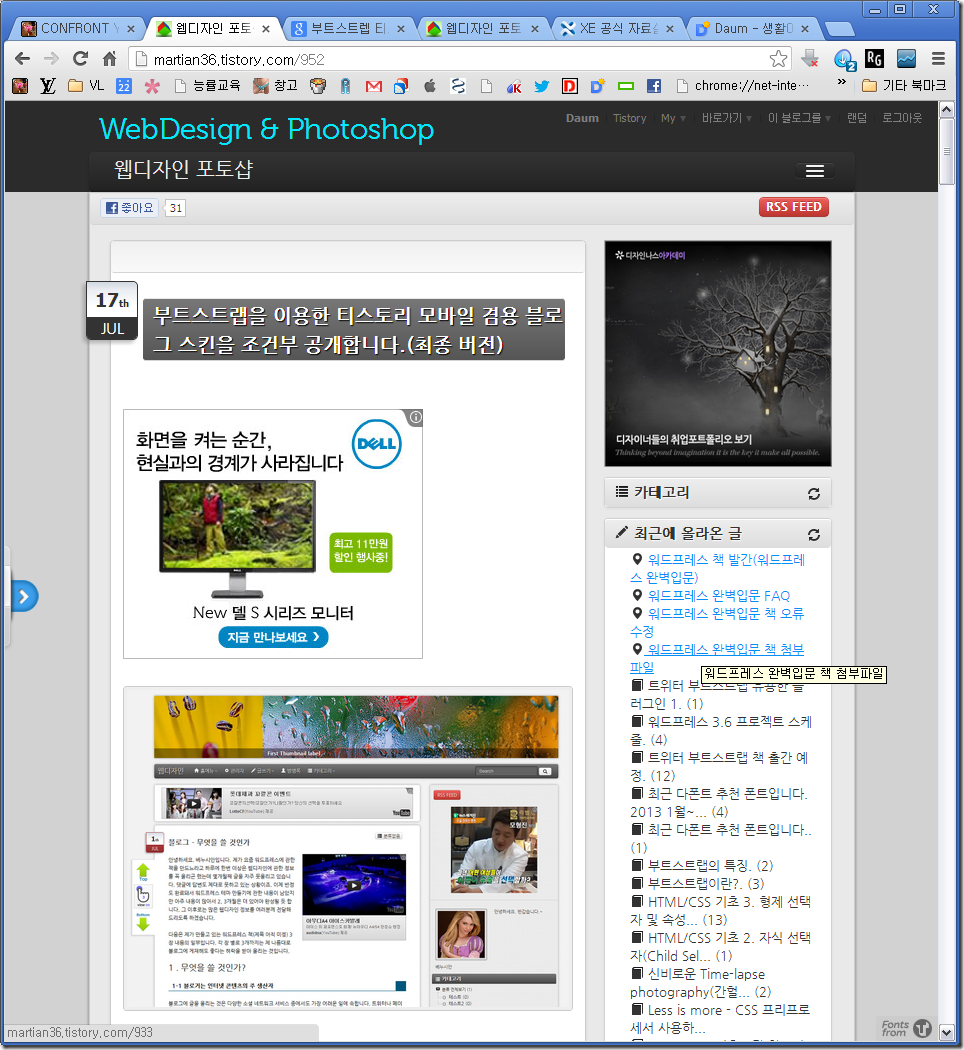Select the Tistory menu item
964x1050 pixels.
[x=629, y=118]
